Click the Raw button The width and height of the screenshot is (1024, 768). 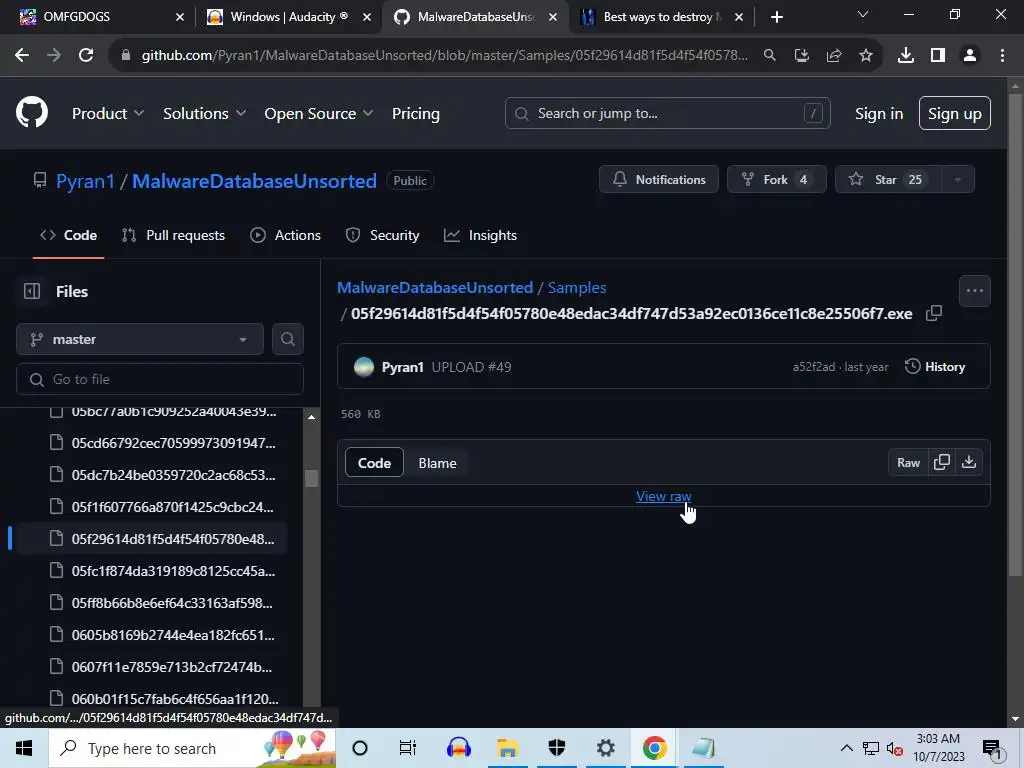908,462
